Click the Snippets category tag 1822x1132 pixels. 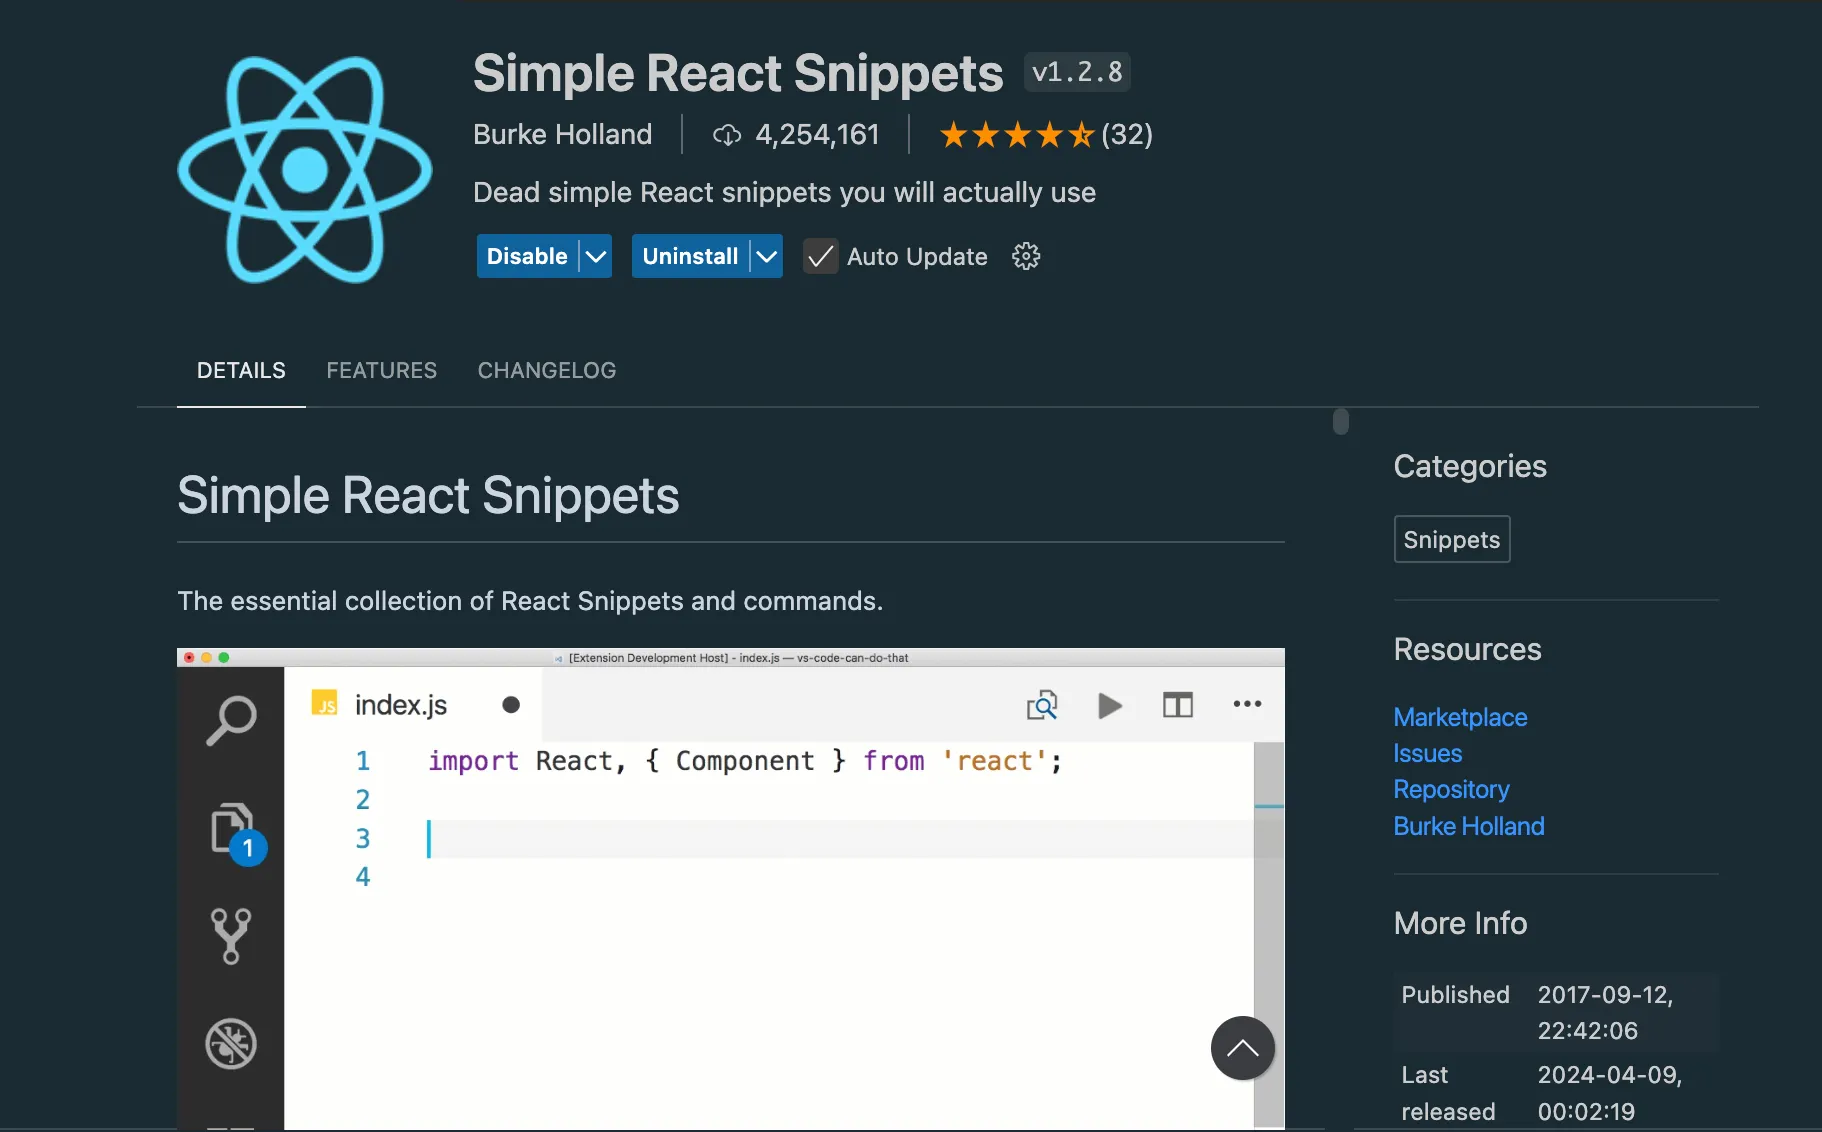1452,540
